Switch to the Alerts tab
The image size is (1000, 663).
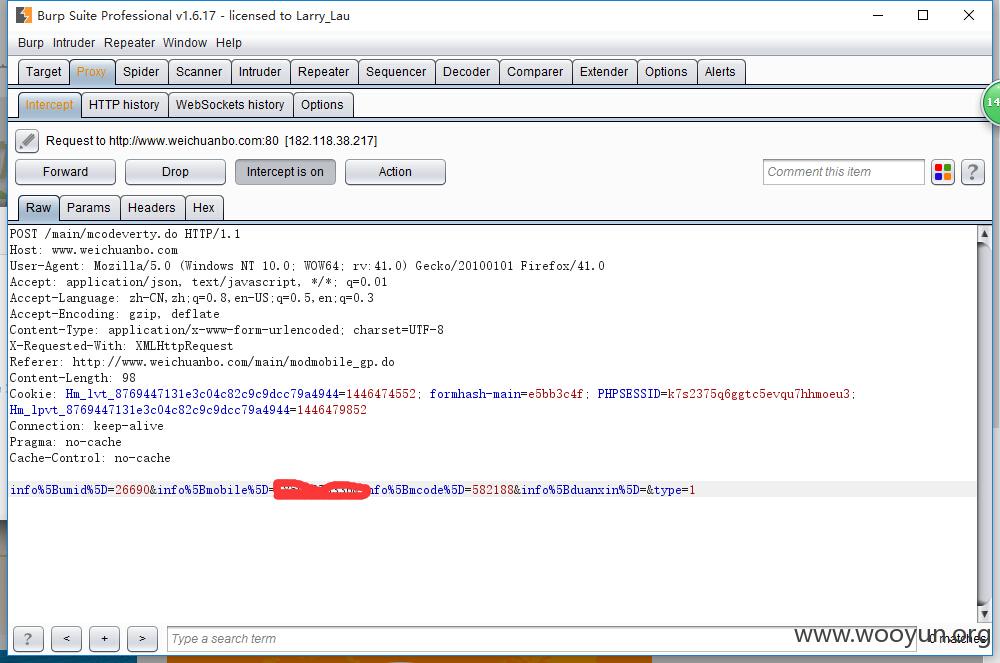720,72
